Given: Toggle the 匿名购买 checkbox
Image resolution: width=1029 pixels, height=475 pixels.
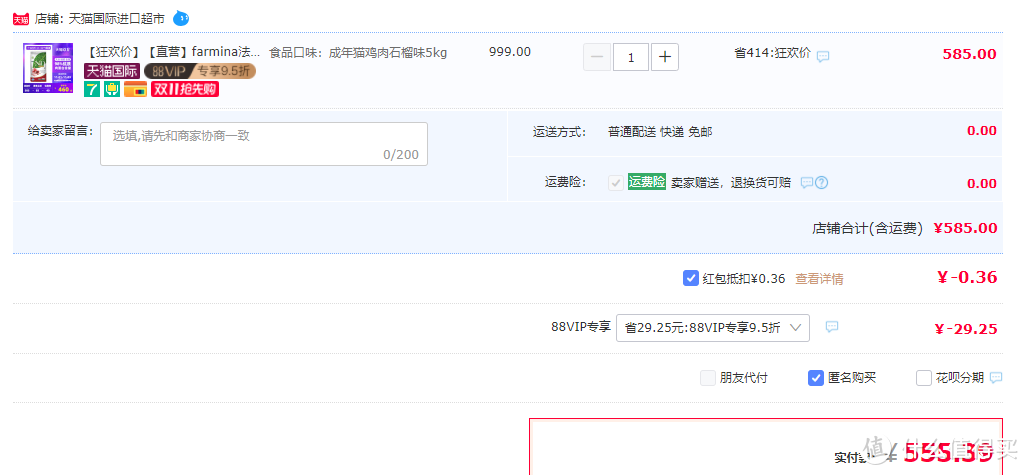Looking at the screenshot, I should 816,378.
